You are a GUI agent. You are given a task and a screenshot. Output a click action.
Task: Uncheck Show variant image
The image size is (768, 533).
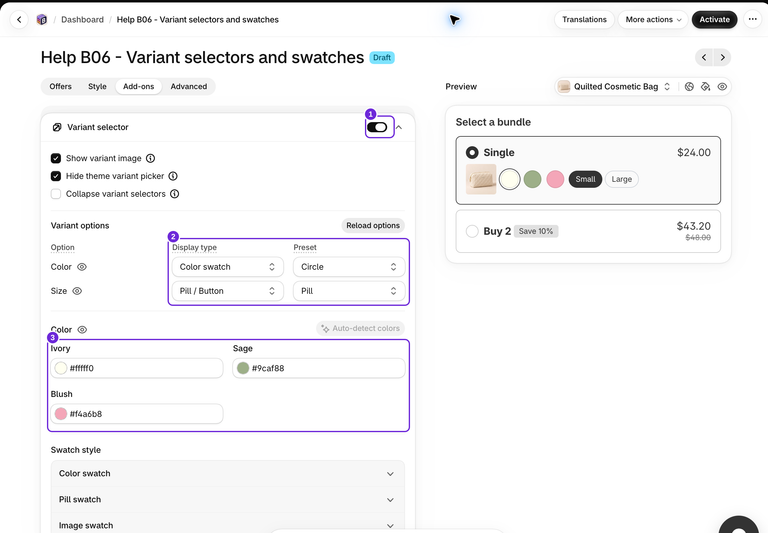(56, 158)
